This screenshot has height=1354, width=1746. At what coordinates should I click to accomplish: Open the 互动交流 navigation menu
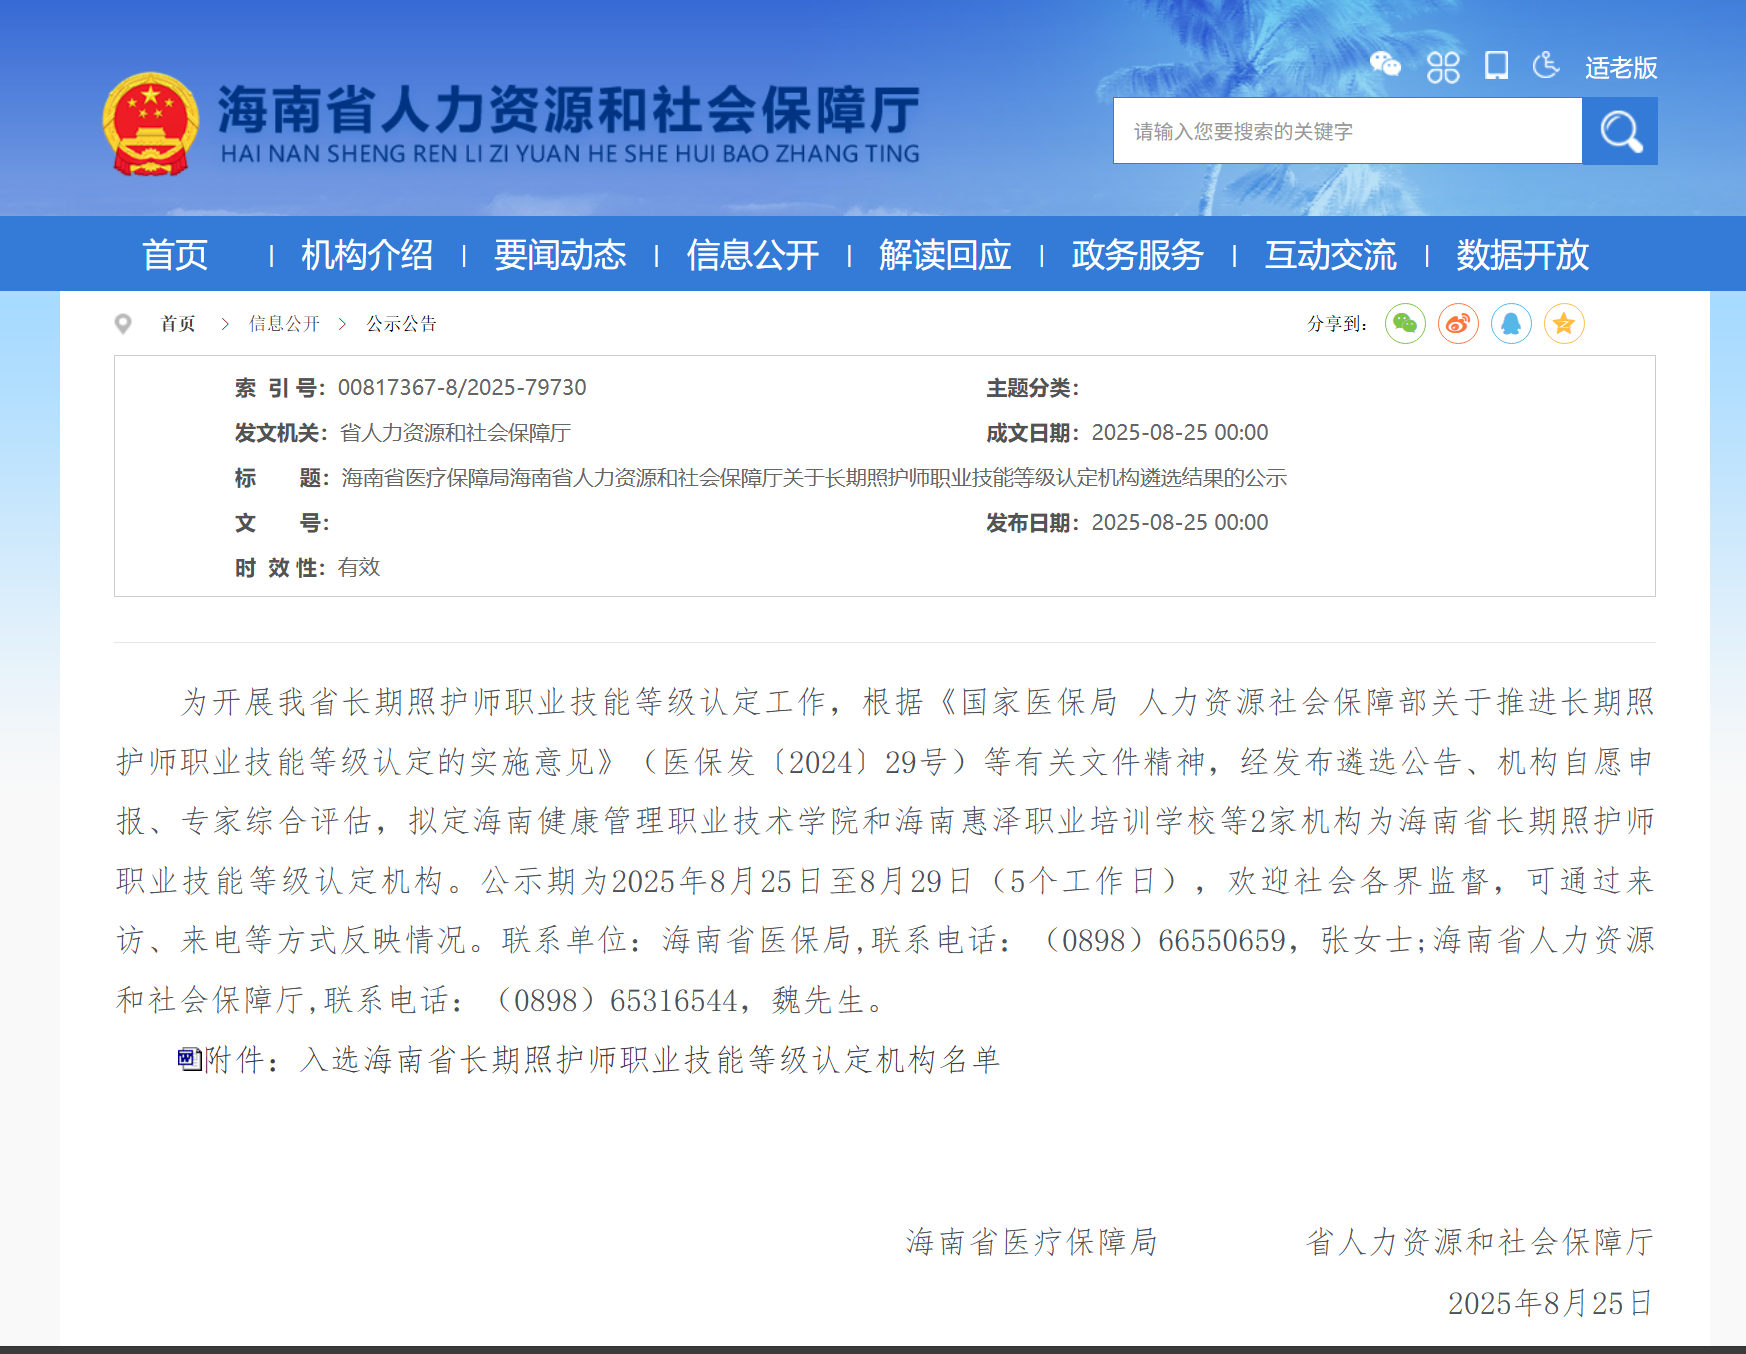[x=1331, y=255]
